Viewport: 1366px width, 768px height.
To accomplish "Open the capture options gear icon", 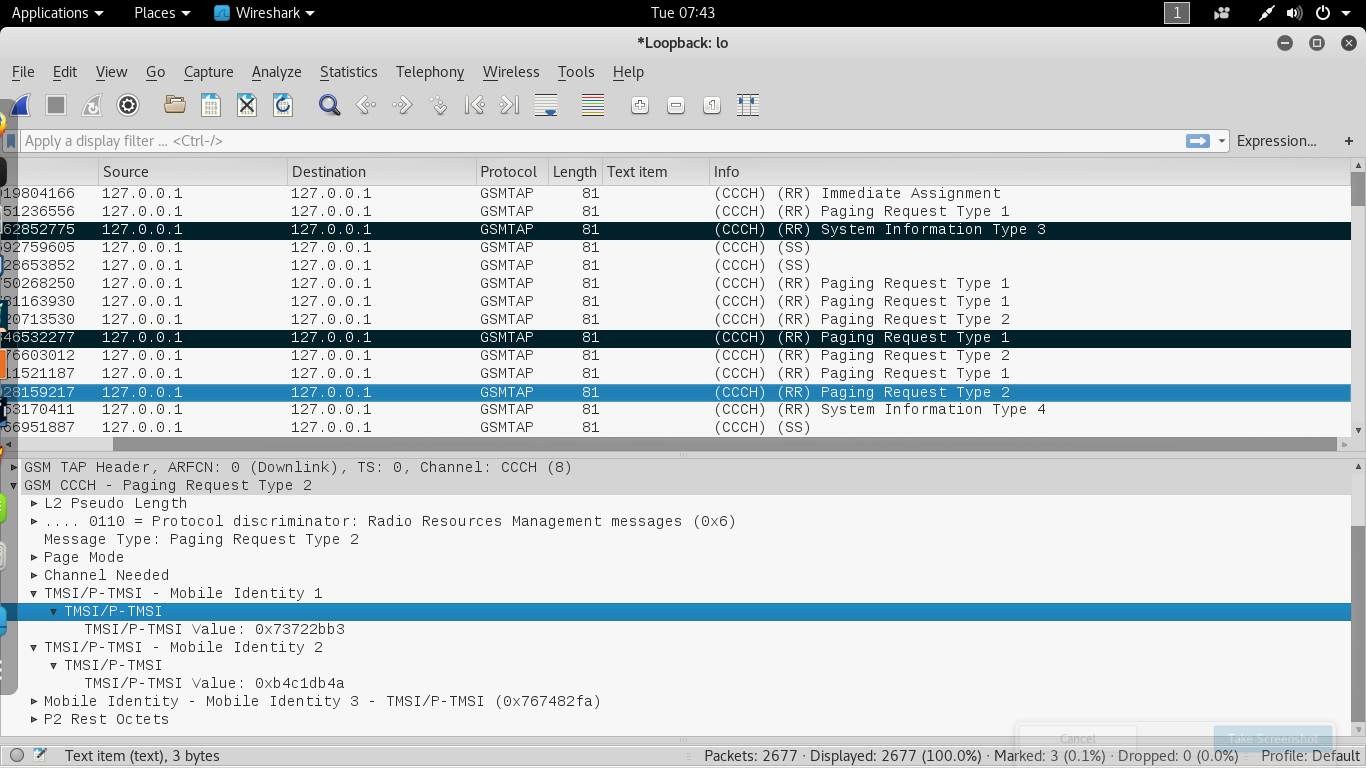I will click(128, 105).
